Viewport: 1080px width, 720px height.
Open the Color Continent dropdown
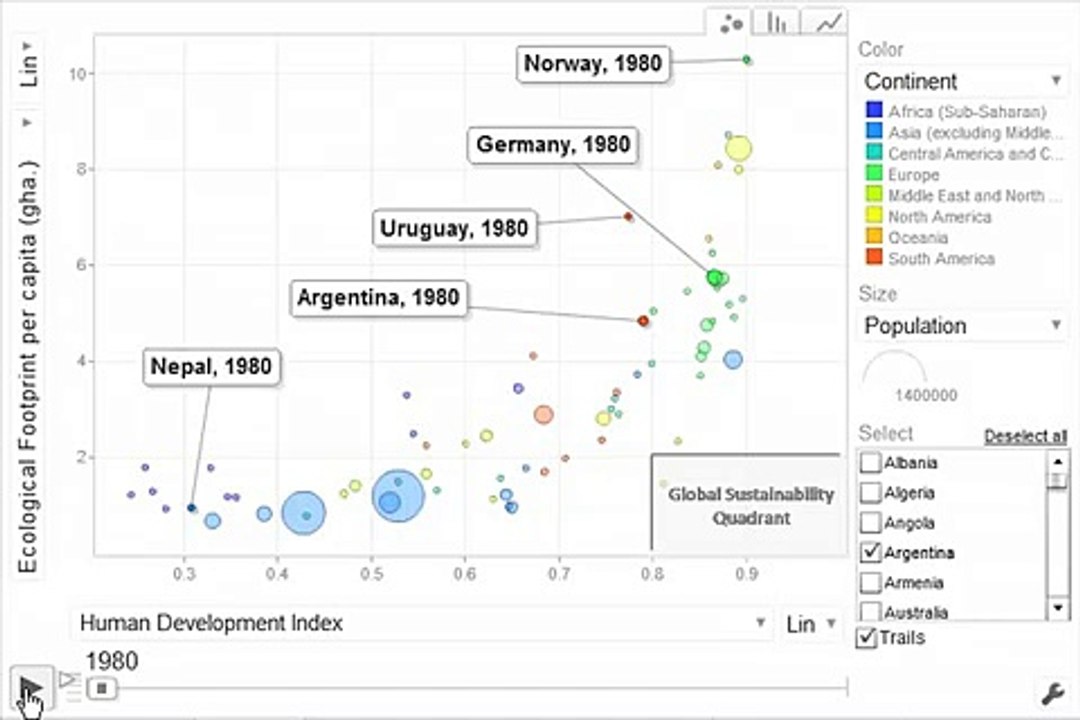tap(962, 81)
